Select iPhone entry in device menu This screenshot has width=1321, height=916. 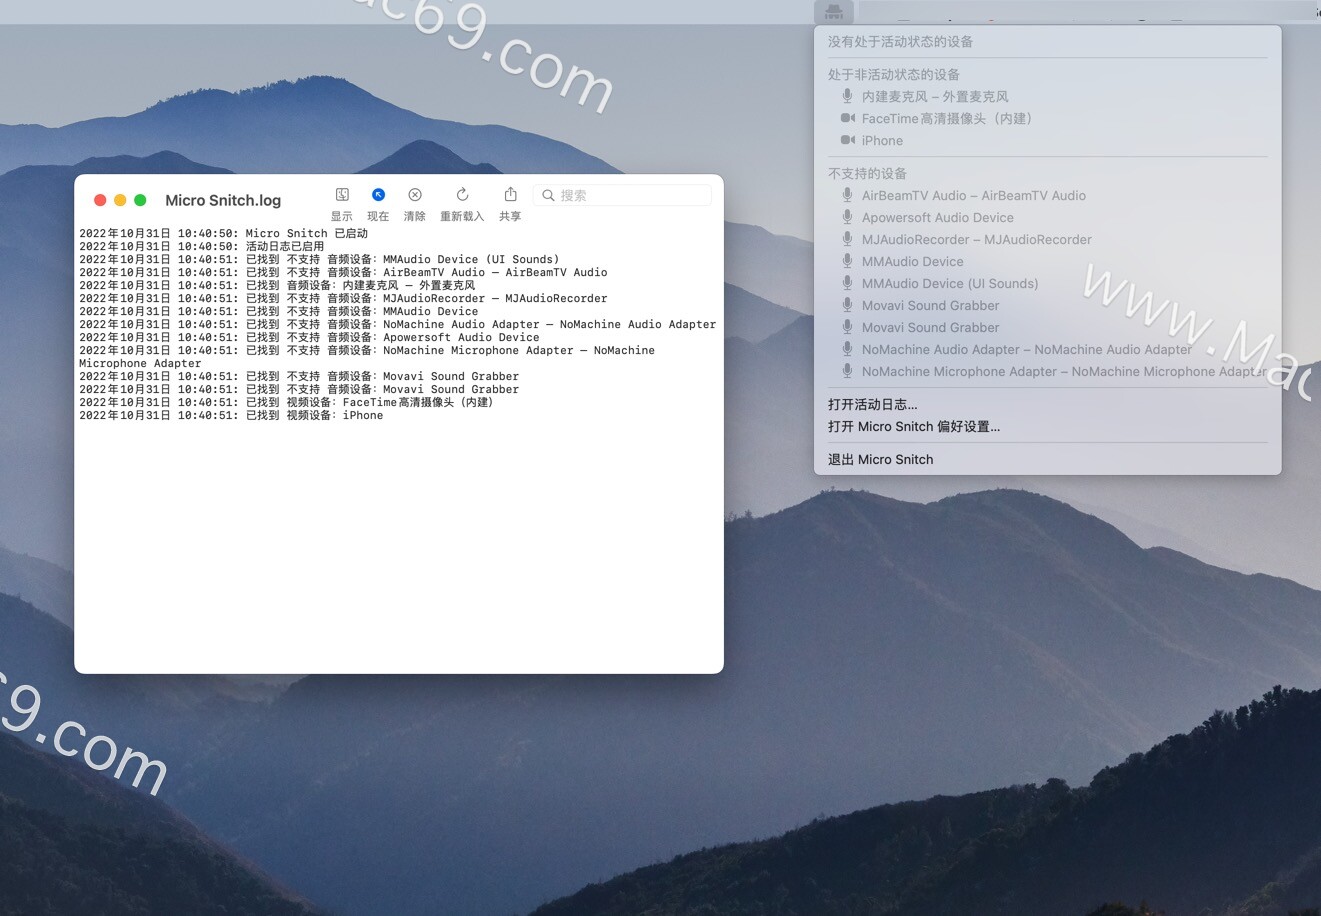tap(882, 140)
